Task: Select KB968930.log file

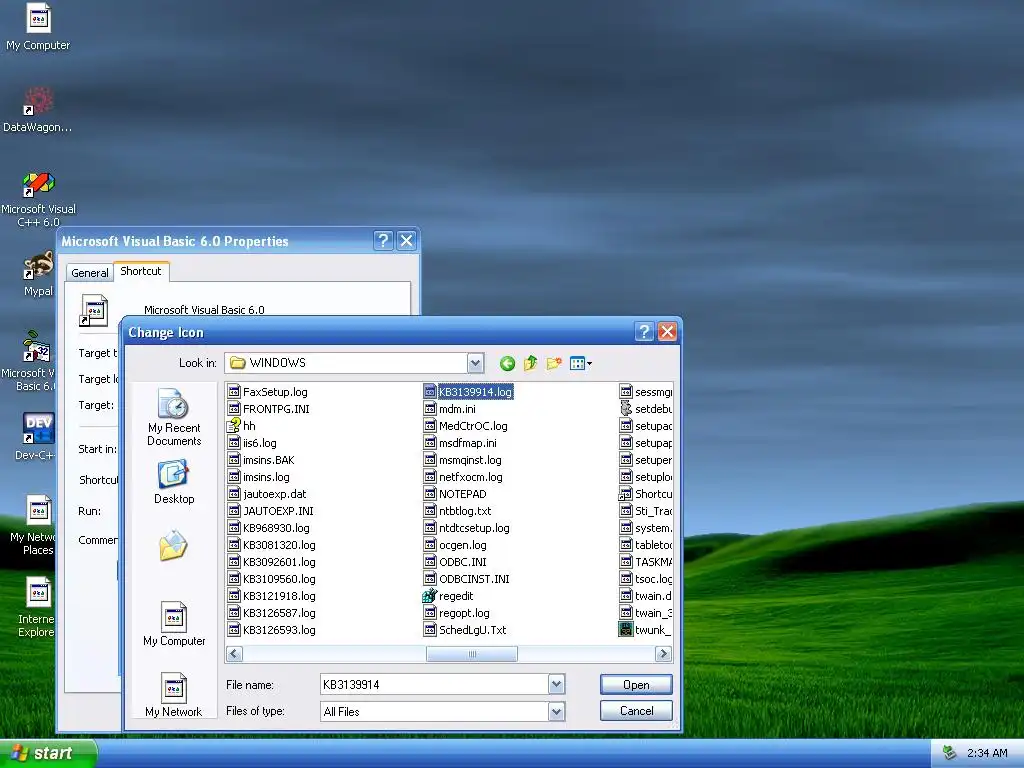Action: (x=268, y=528)
